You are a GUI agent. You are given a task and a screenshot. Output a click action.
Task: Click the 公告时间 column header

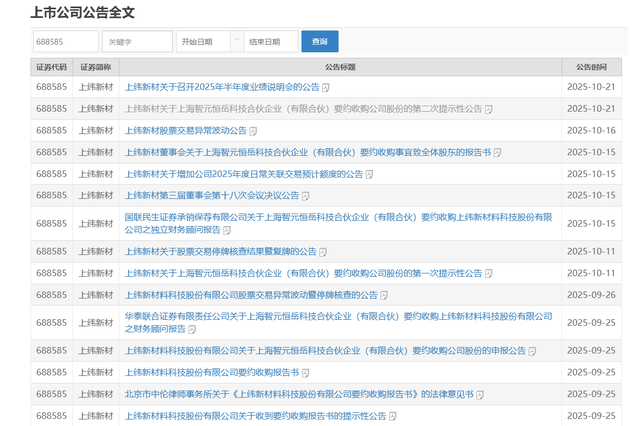tap(591, 67)
